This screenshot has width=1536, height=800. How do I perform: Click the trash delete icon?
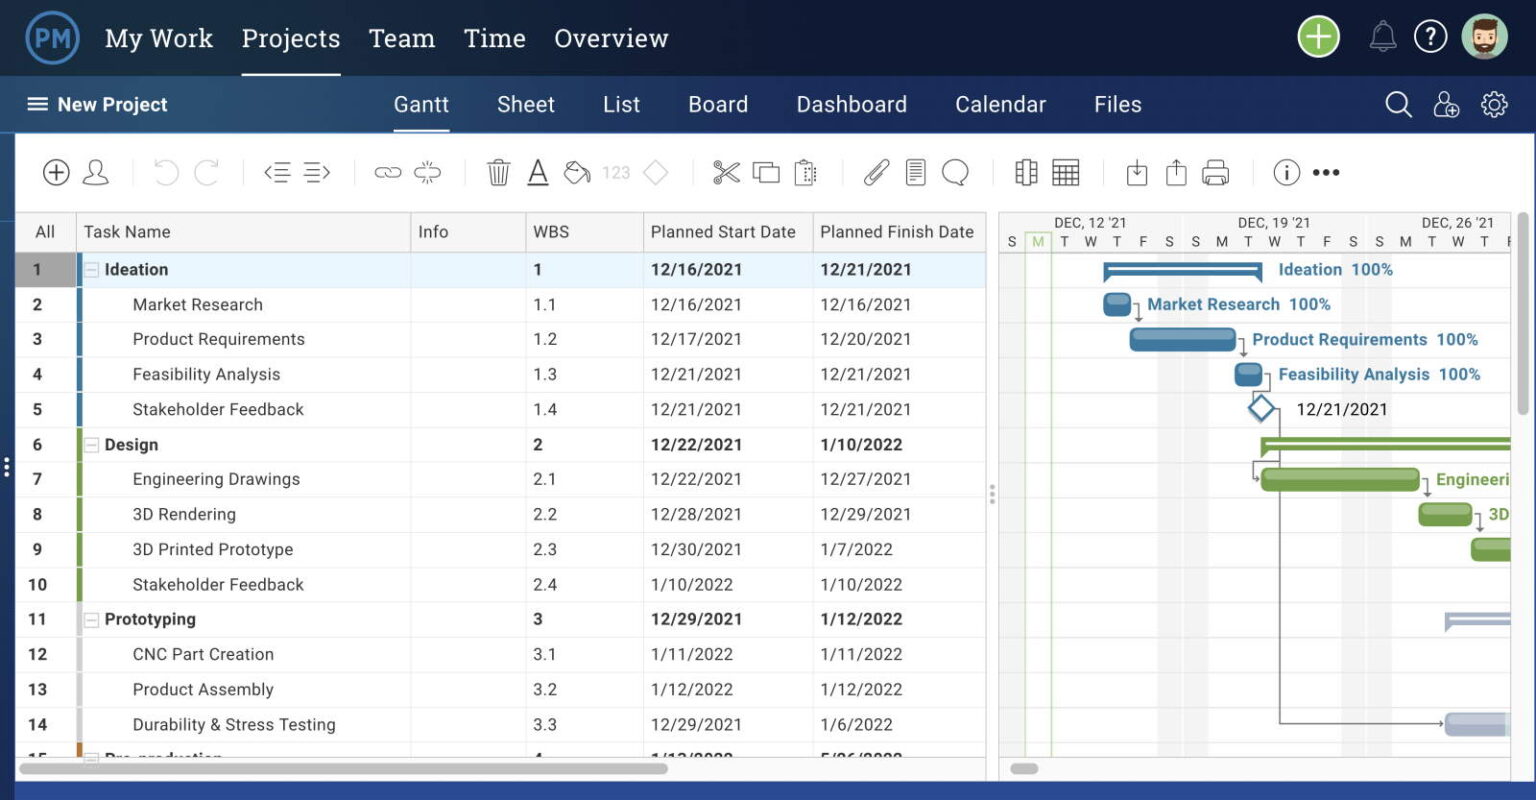[x=498, y=172]
